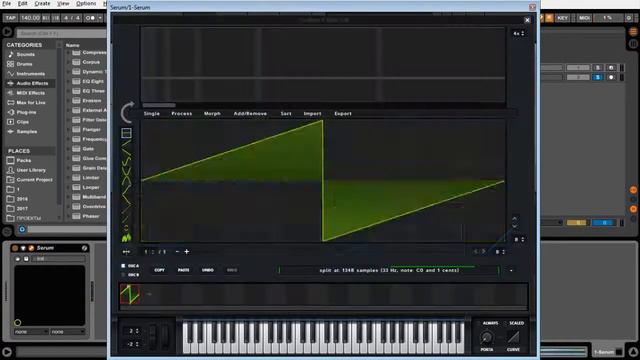Open the 2016 folder in Places
Screen dimensions: 640x360
point(22,199)
